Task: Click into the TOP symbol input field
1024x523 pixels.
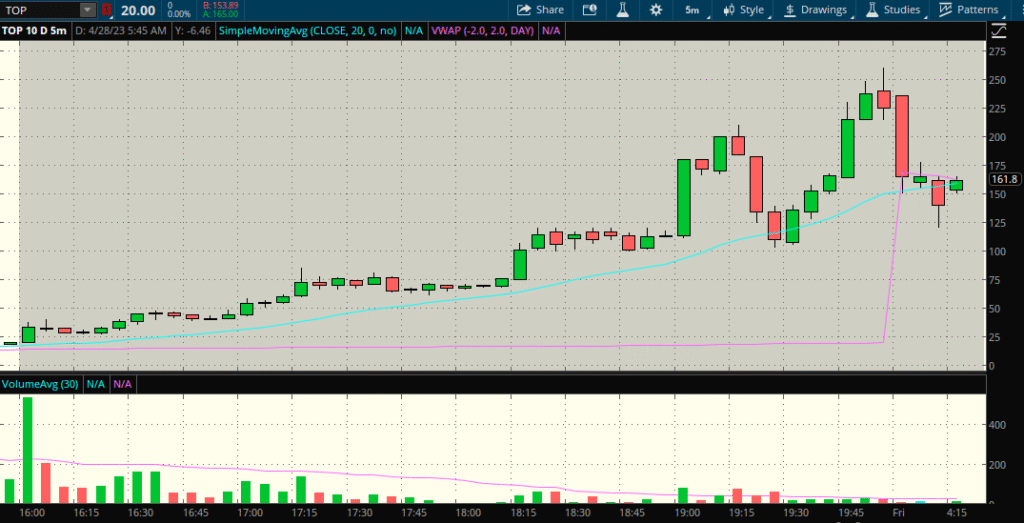Action: coord(40,10)
